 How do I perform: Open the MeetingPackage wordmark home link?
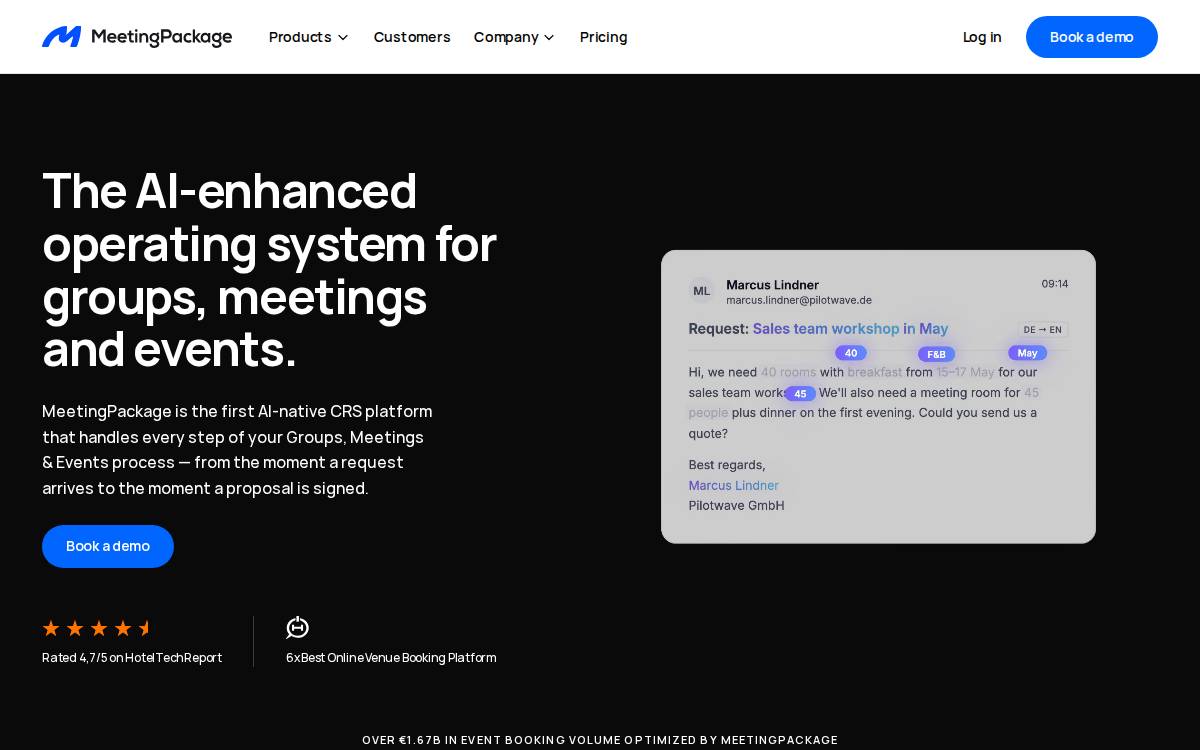(x=161, y=37)
